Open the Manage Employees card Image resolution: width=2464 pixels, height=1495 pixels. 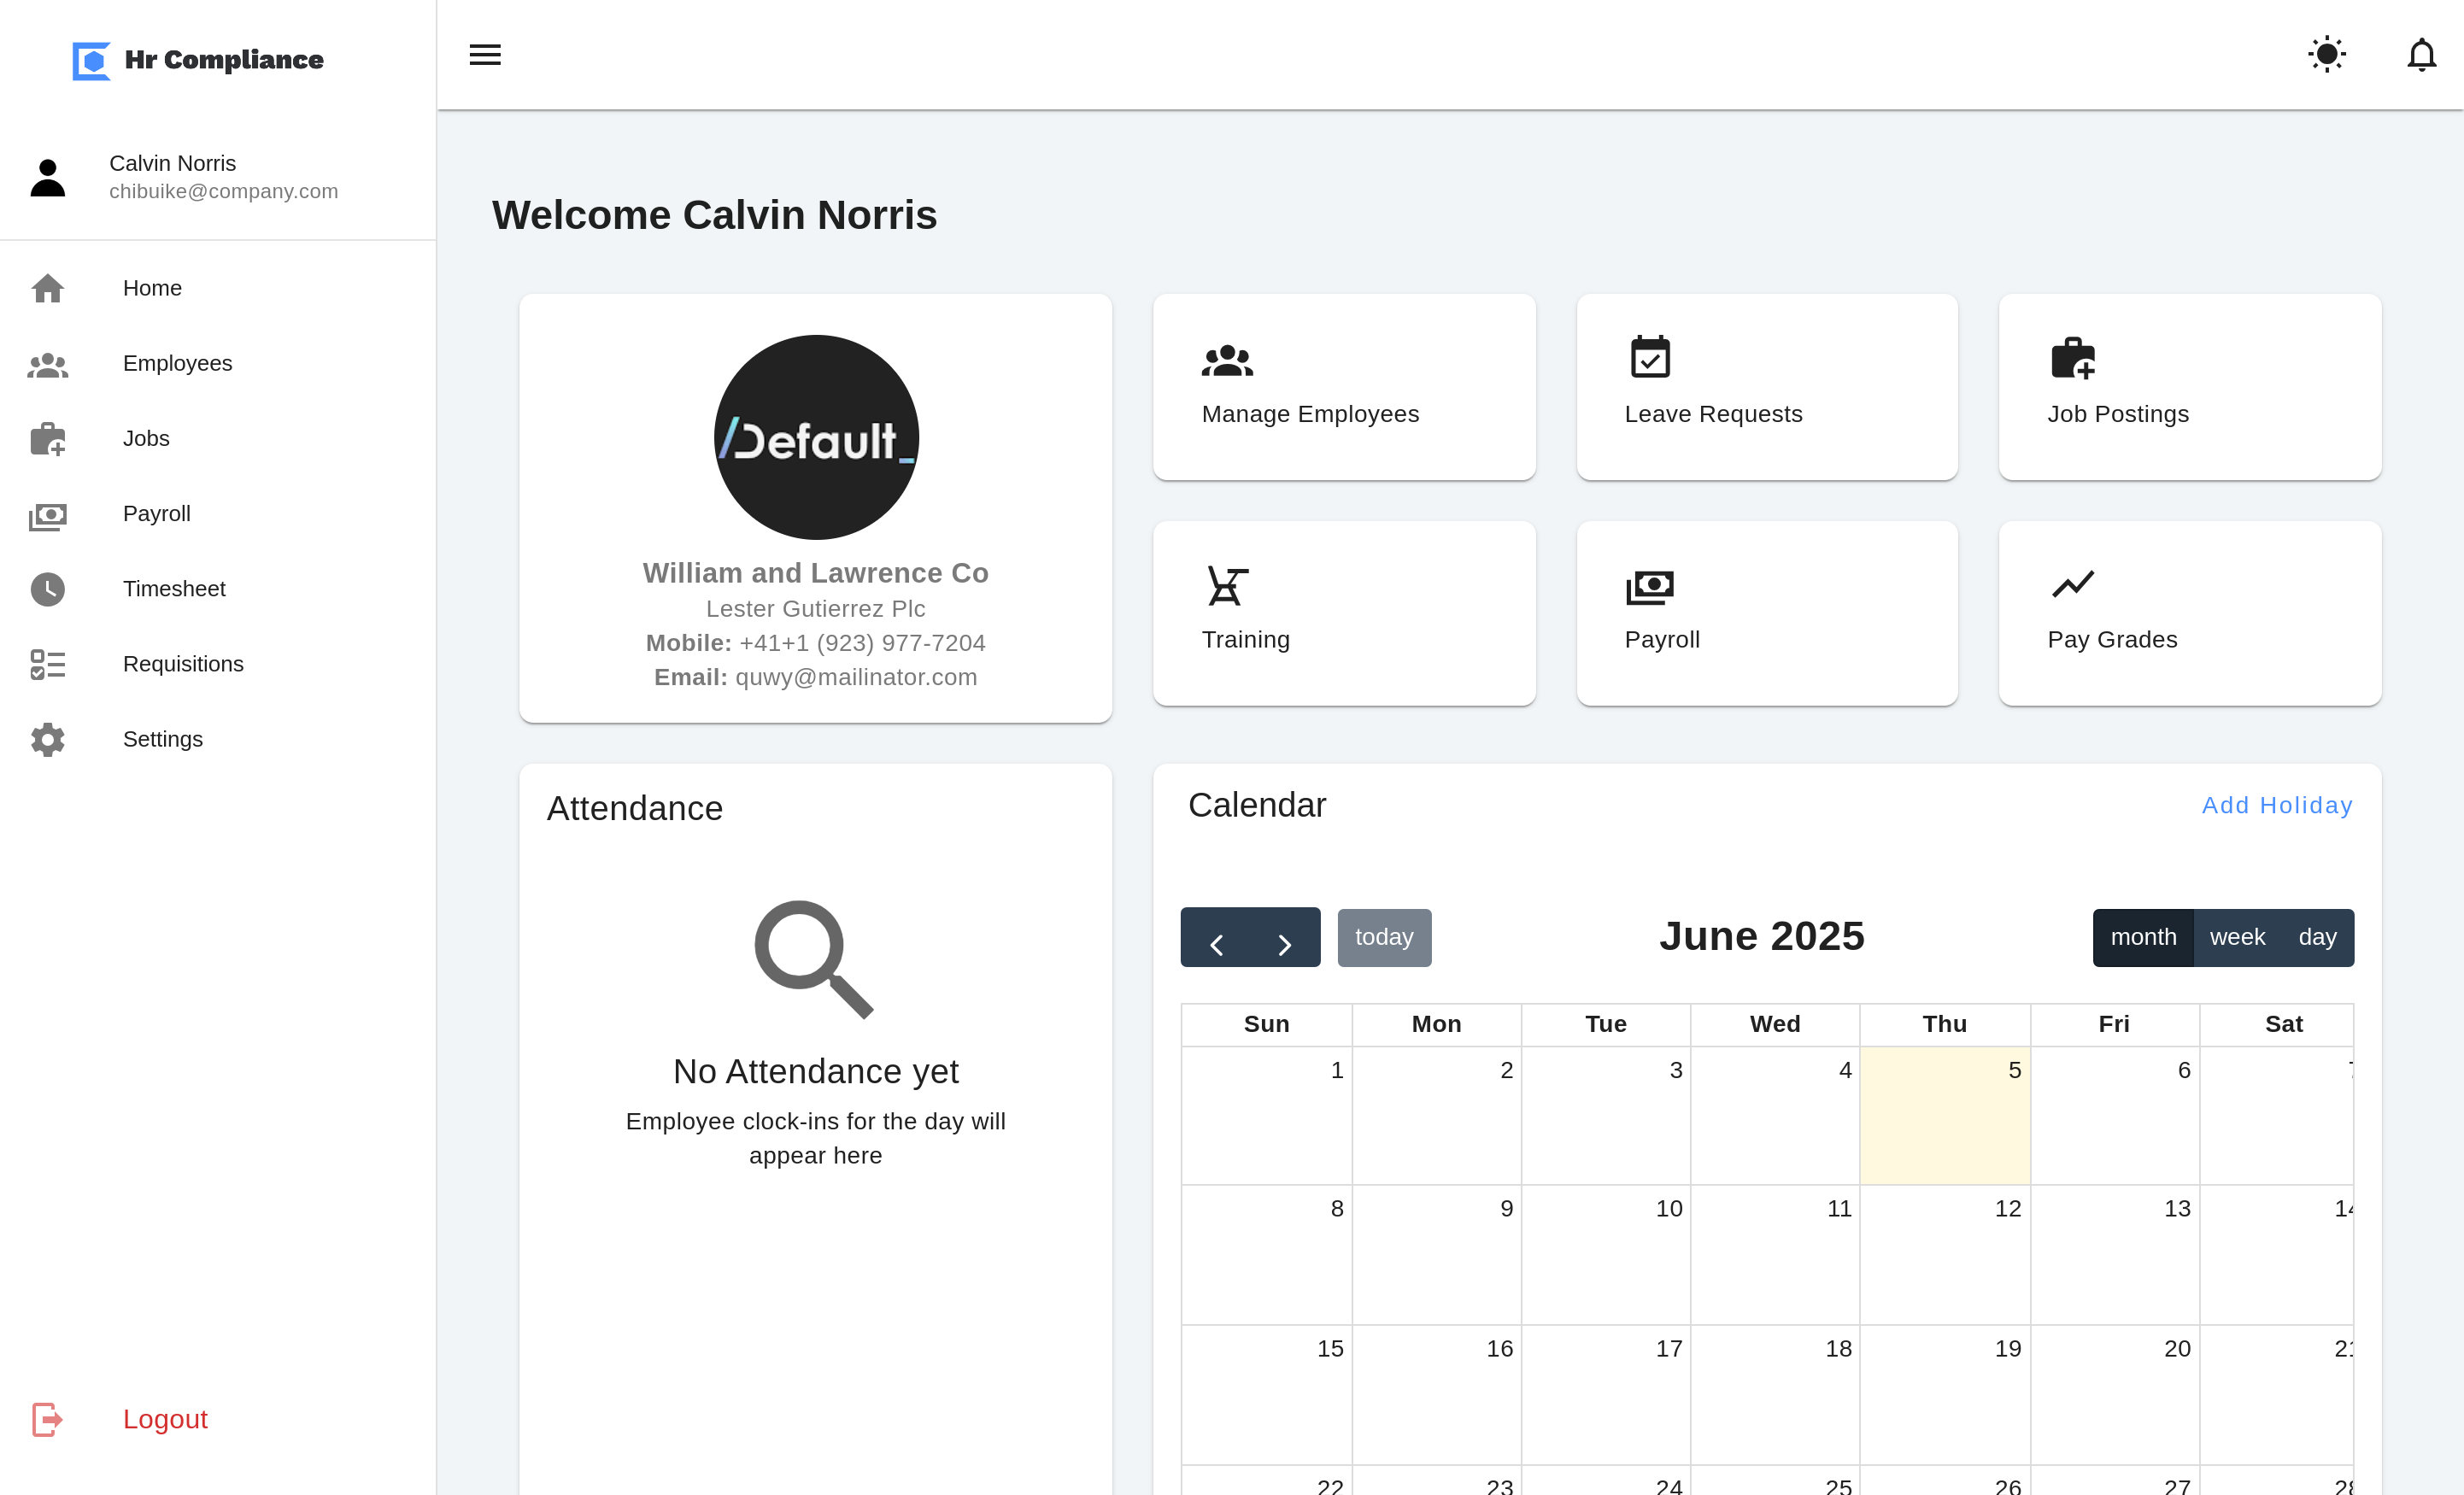coord(1344,387)
